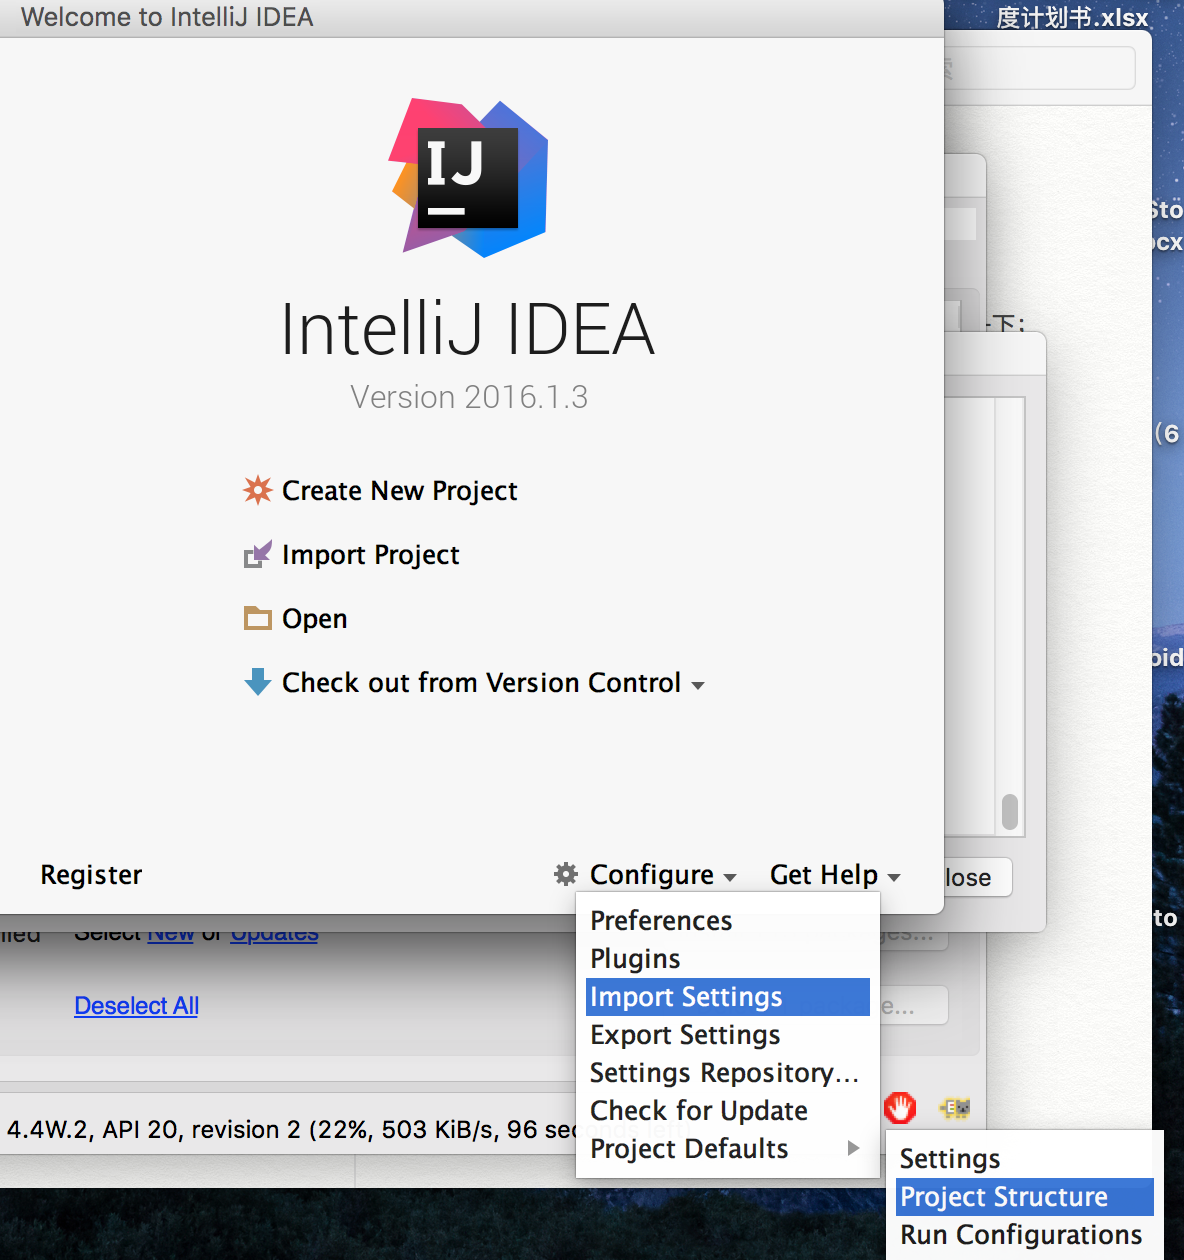Click the Deselect All link in the background window

tap(137, 1006)
